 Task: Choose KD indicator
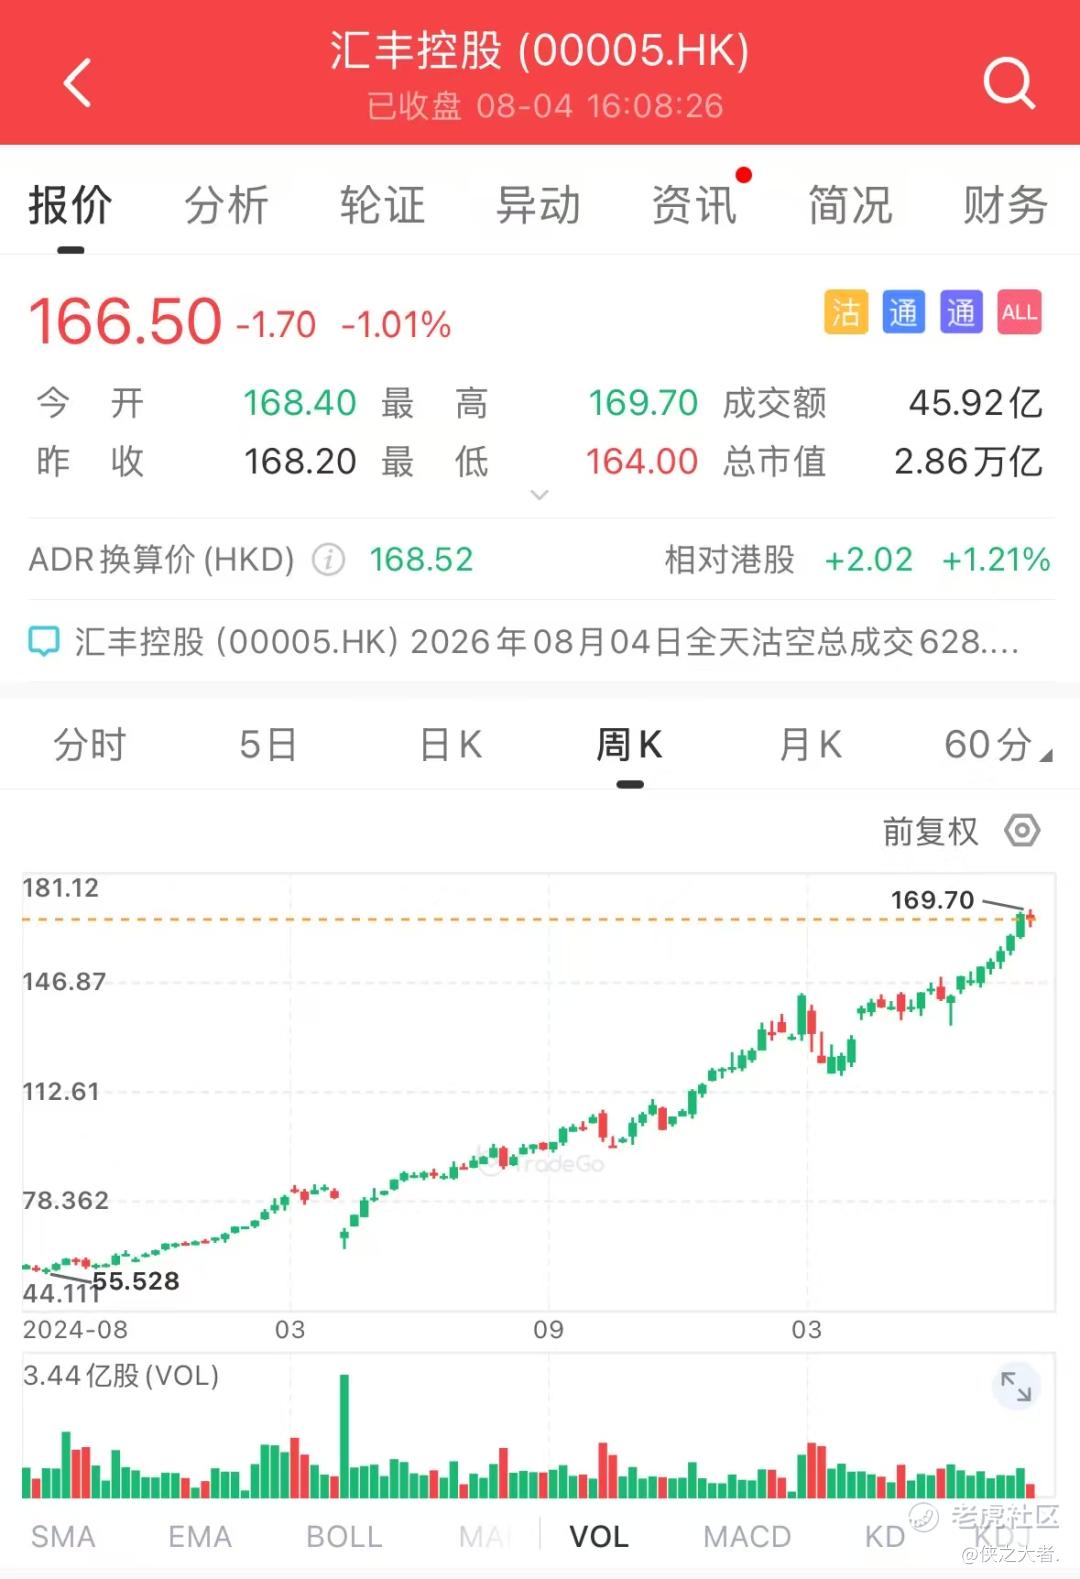point(885,1536)
